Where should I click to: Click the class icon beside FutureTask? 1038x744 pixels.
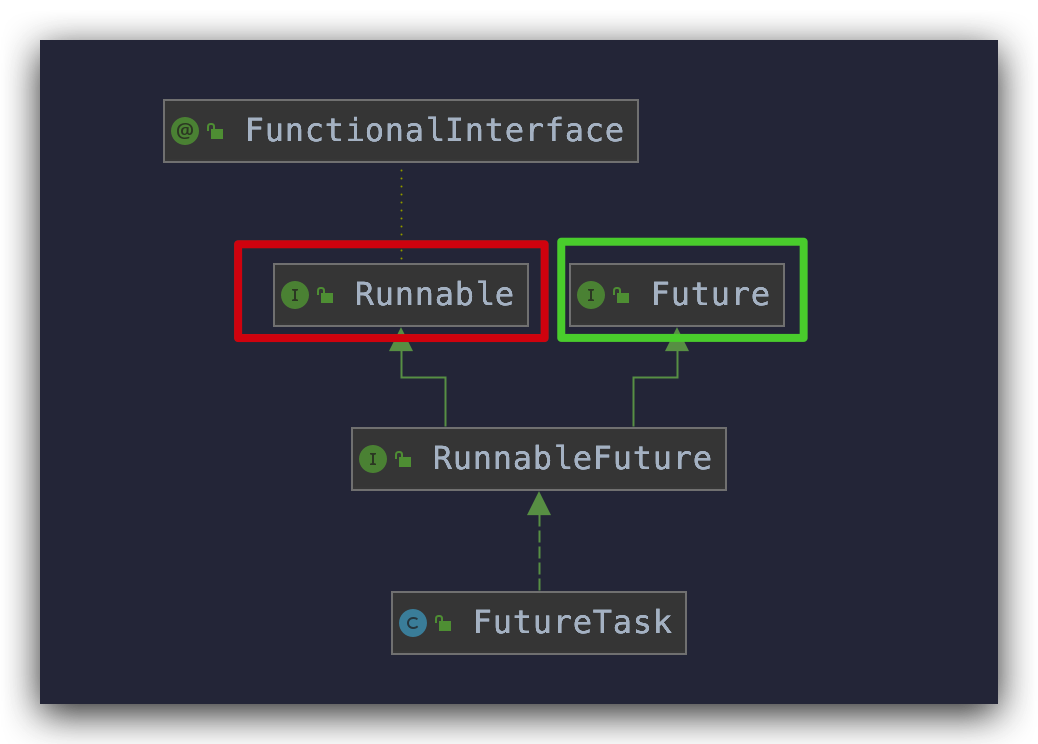pyautogui.click(x=412, y=623)
